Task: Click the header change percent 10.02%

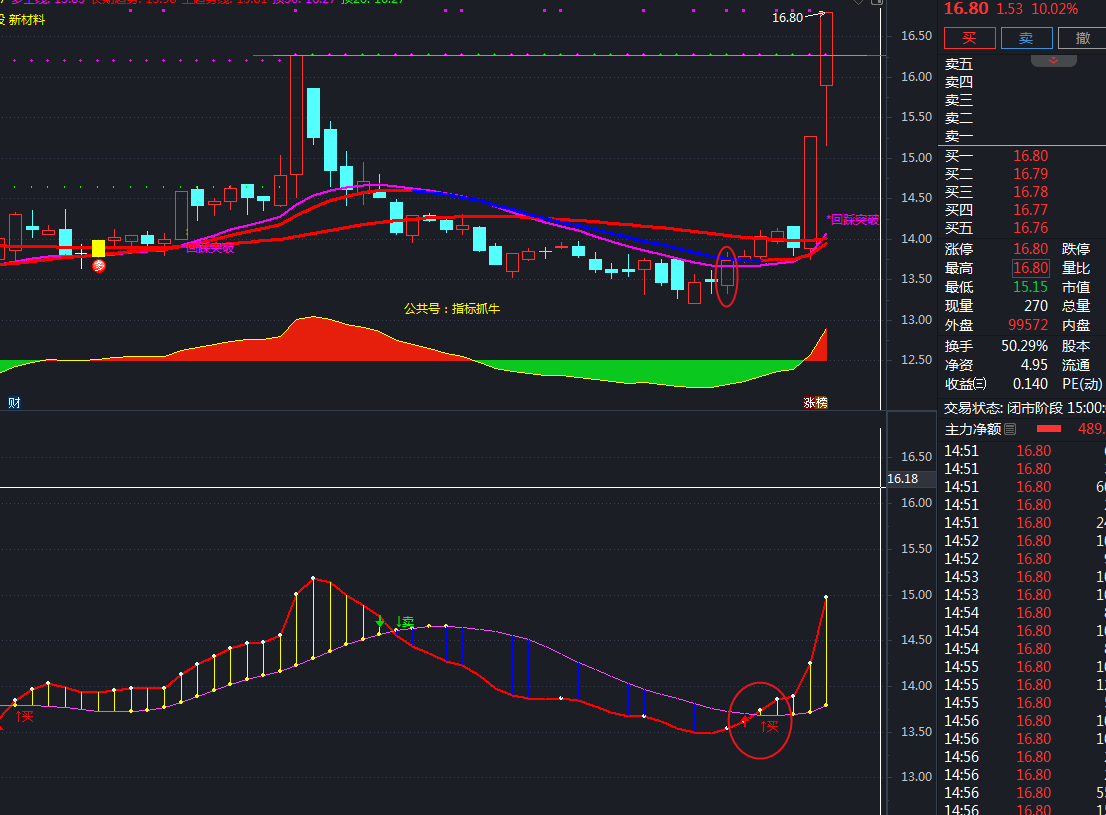Action: pyautogui.click(x=1054, y=9)
